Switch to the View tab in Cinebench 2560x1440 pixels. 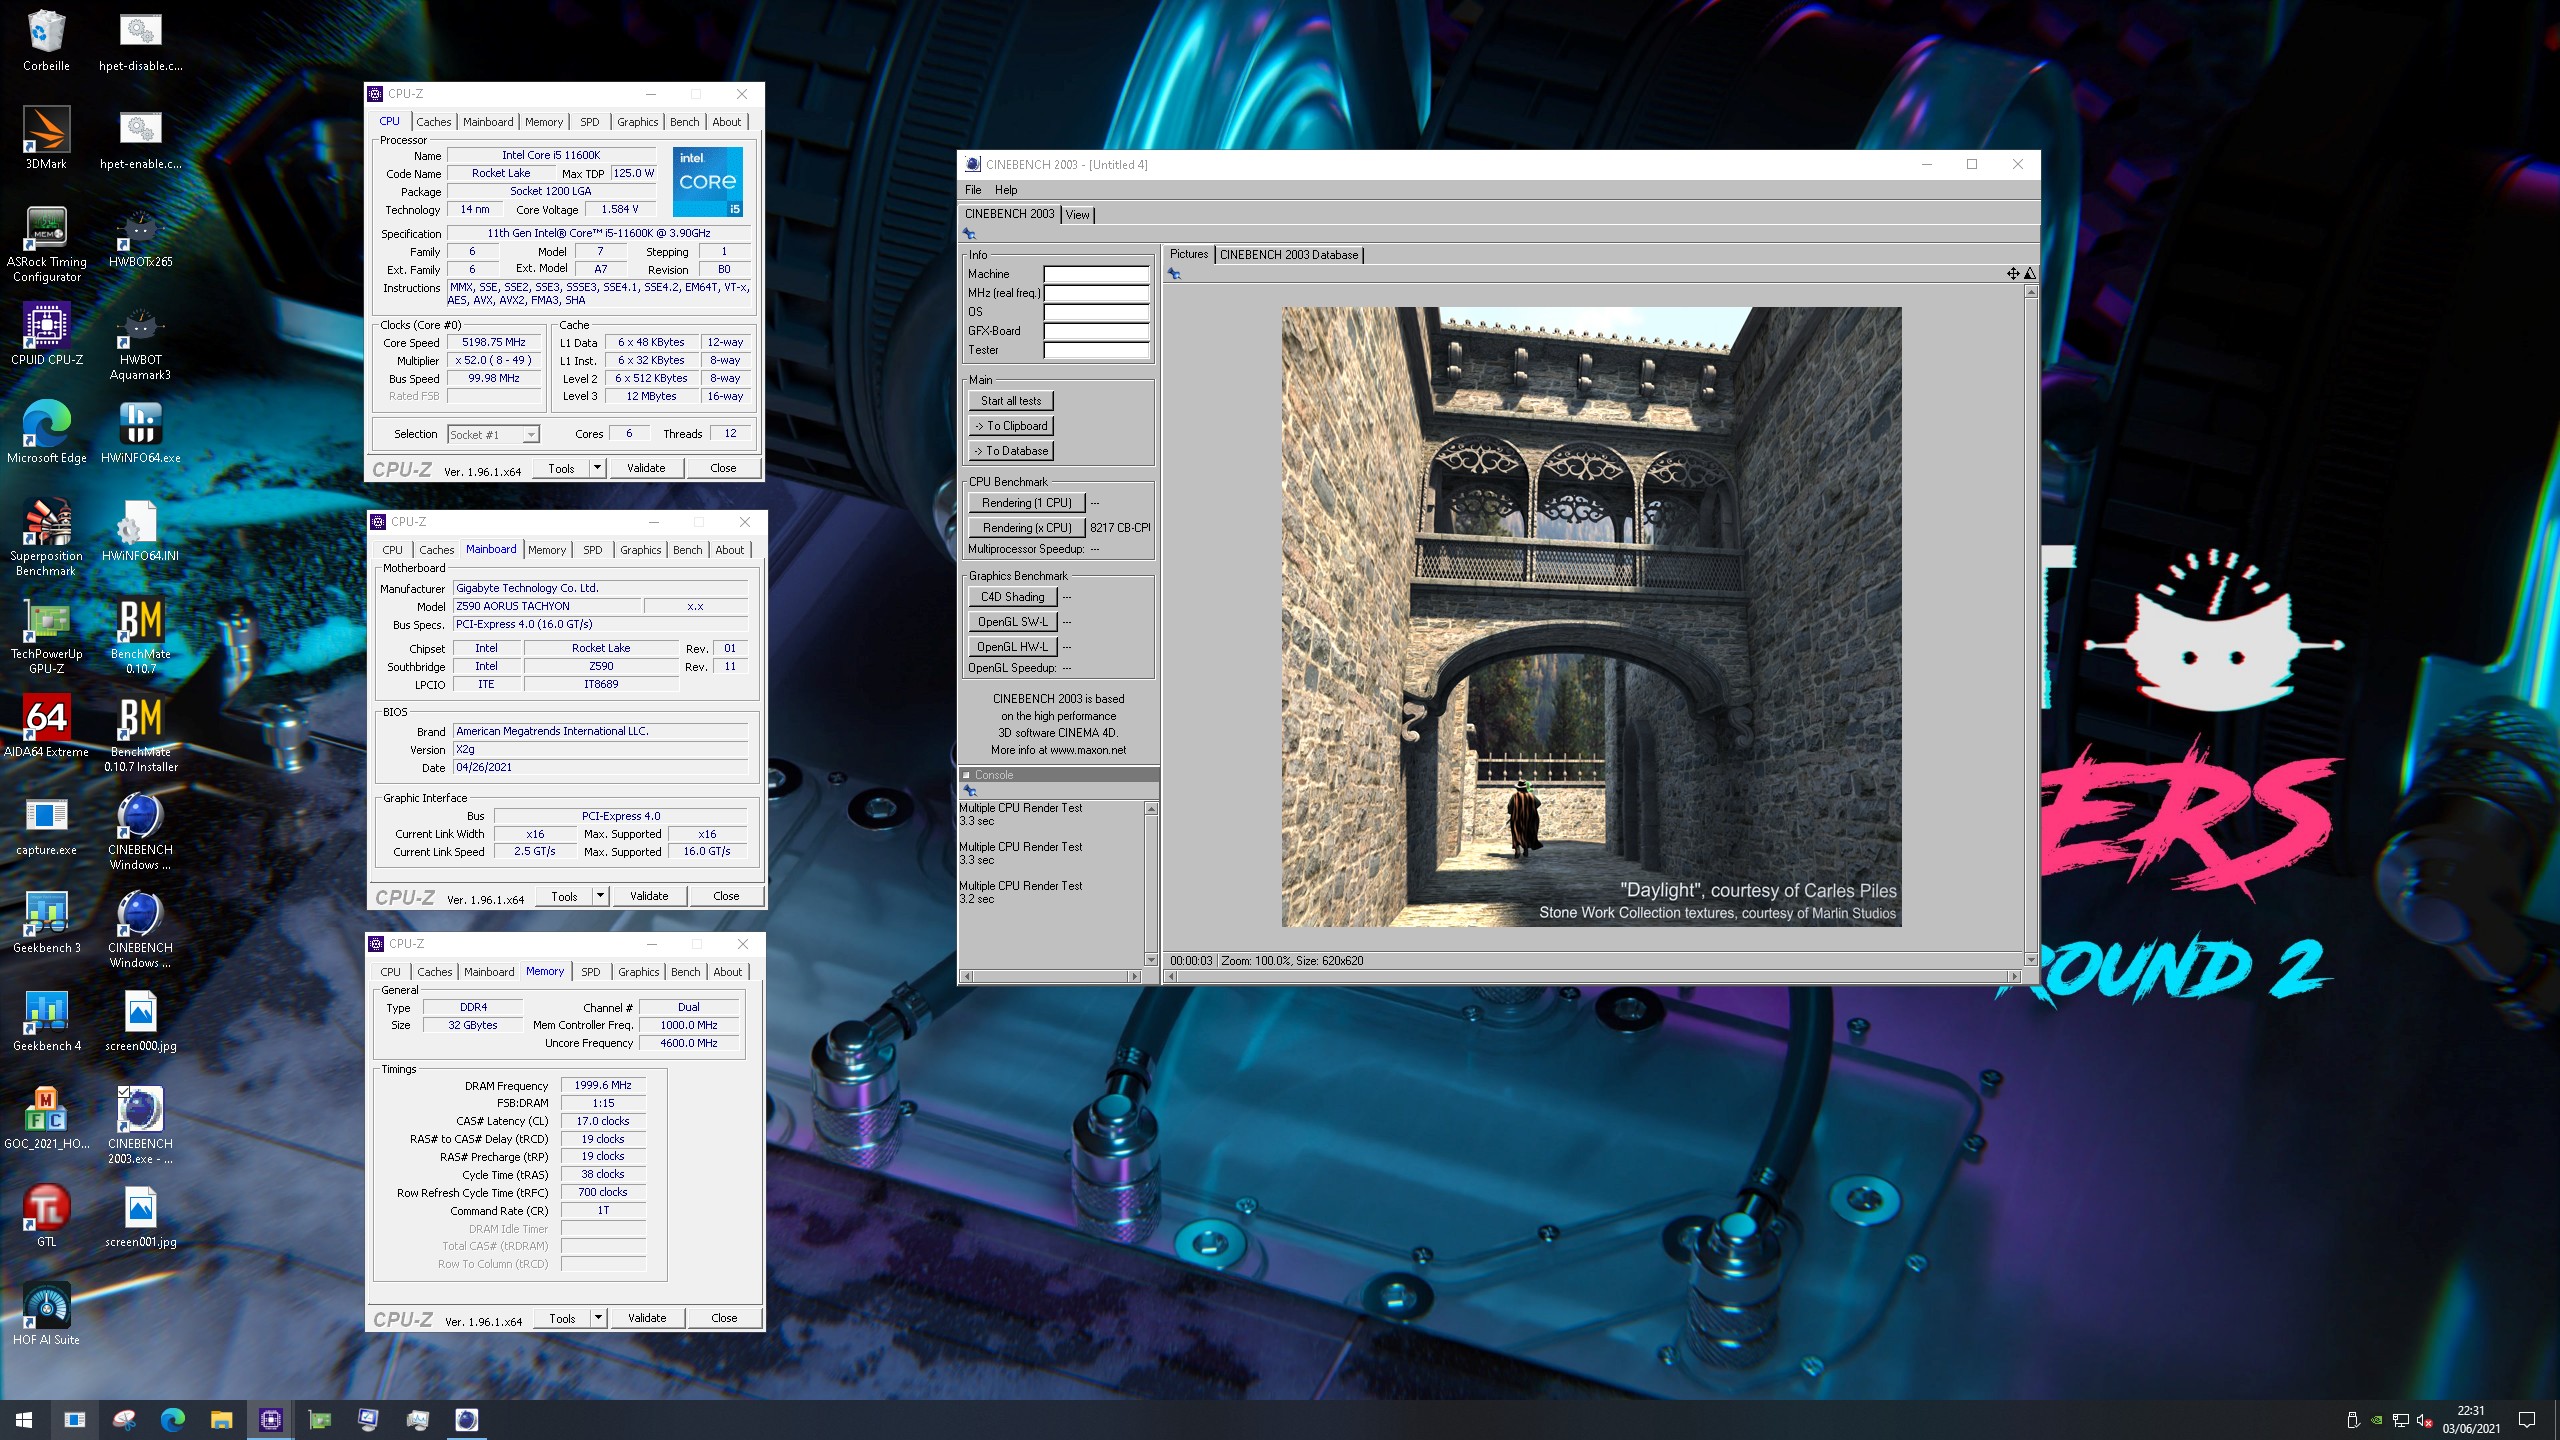1077,214
